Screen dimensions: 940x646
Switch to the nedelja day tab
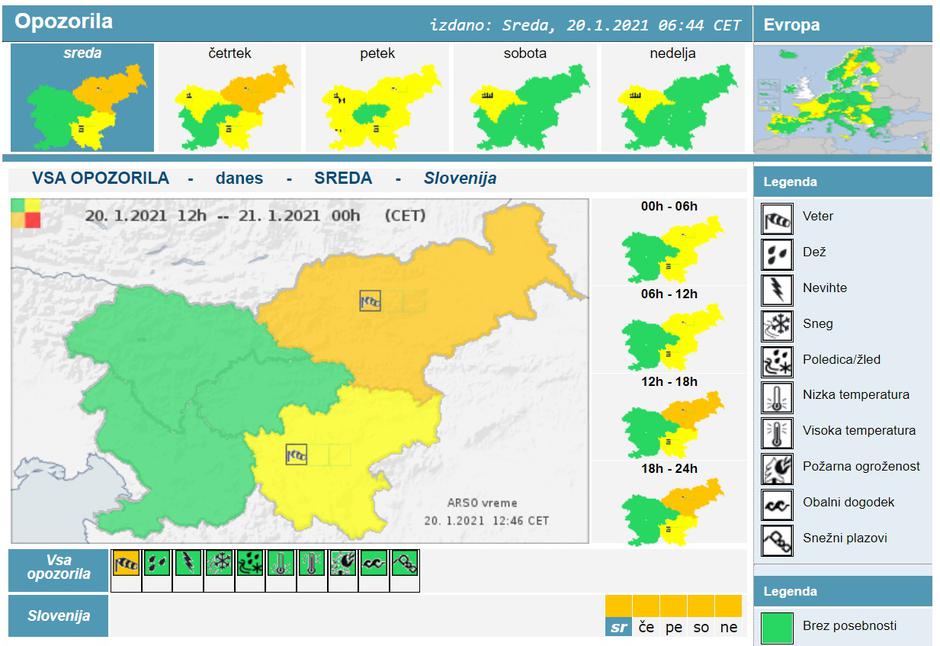coord(670,97)
